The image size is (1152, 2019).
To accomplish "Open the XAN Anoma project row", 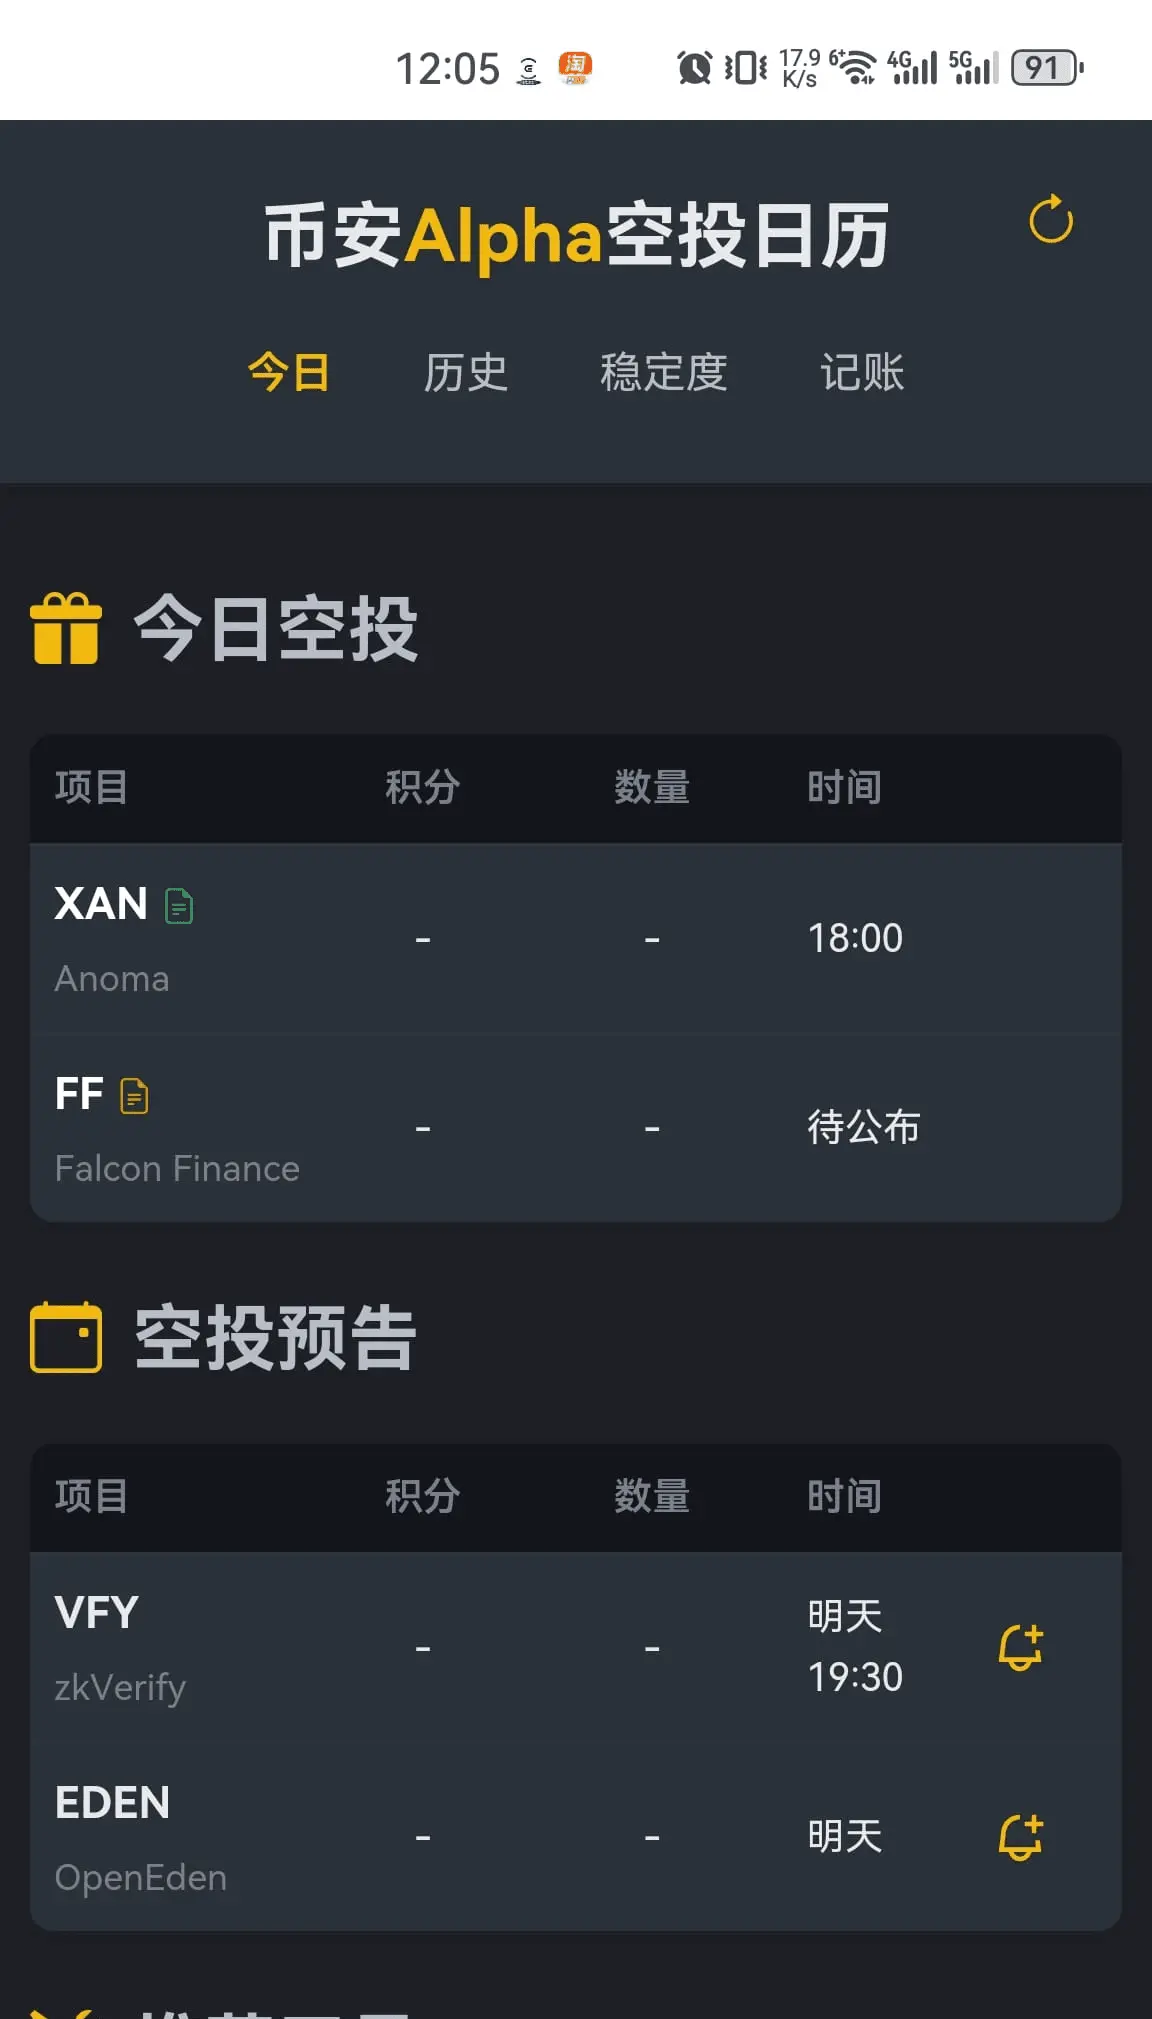I will tap(576, 938).
